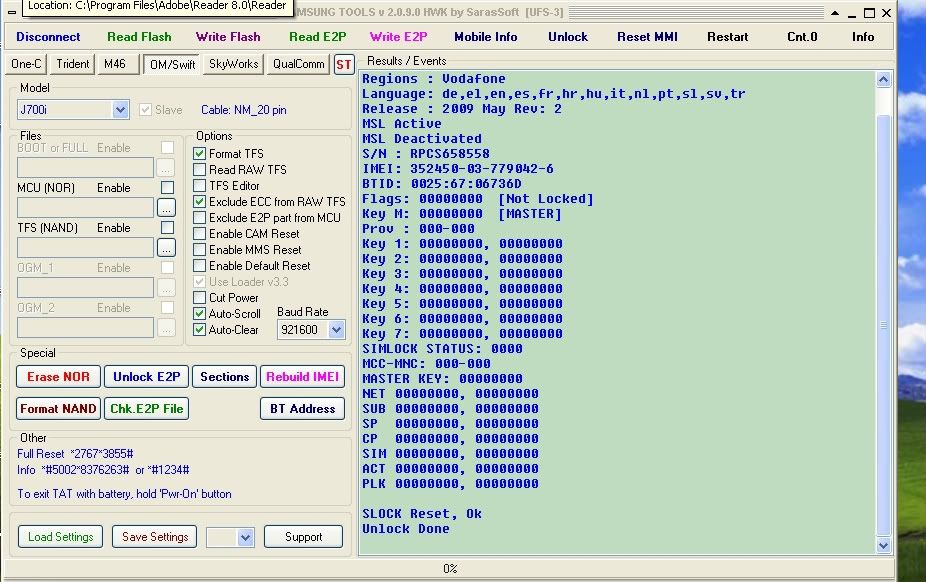The height and width of the screenshot is (582, 926).
Task: Open the Model J700i dropdown
Action: pyautogui.click(x=120, y=110)
